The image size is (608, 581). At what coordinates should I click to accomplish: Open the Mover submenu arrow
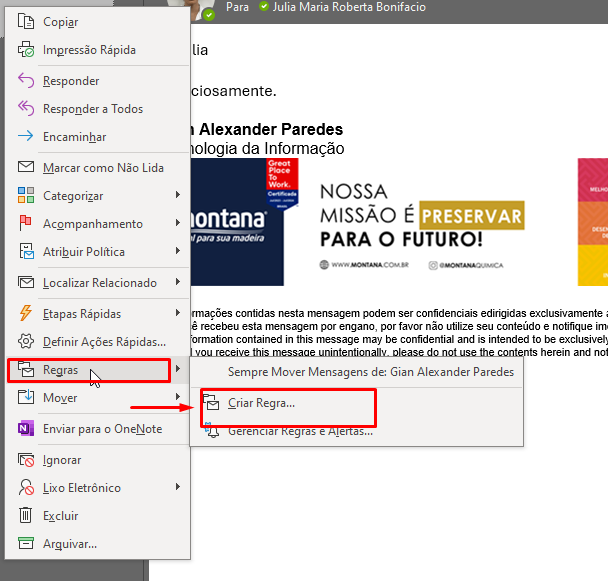tap(178, 398)
